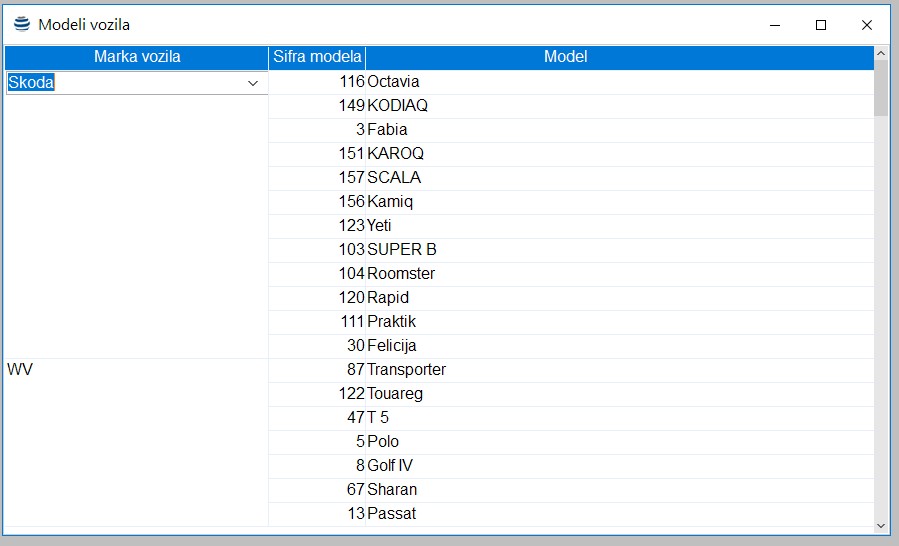
Task: Select the Passat model row
Action: click(391, 514)
